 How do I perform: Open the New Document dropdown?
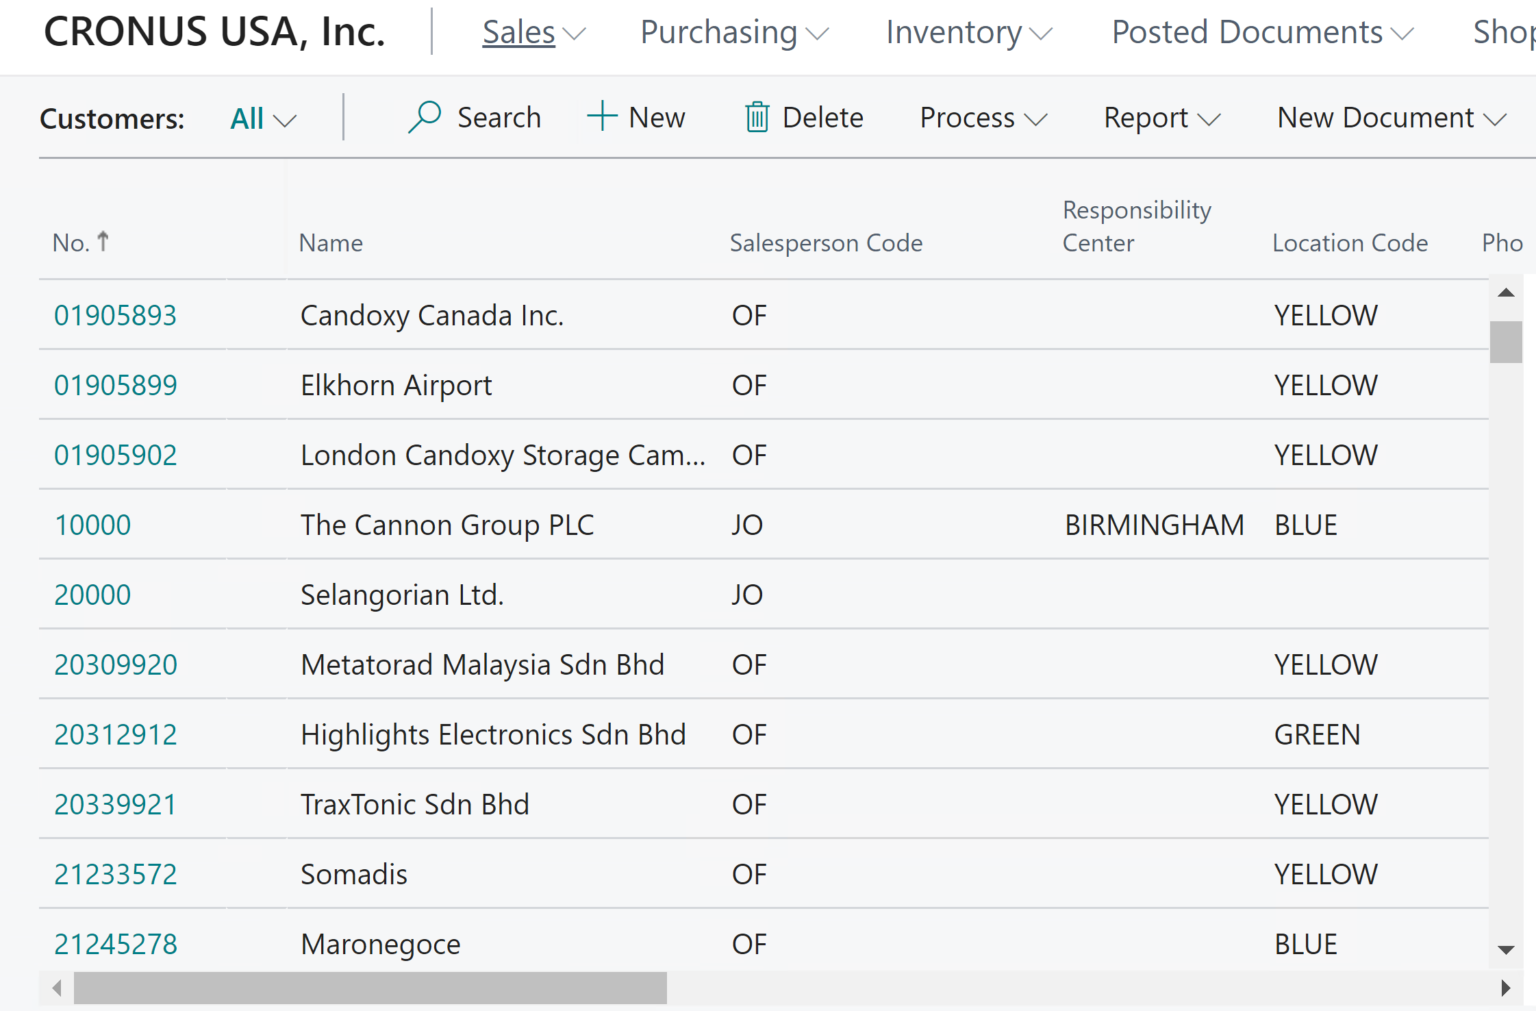[1391, 118]
